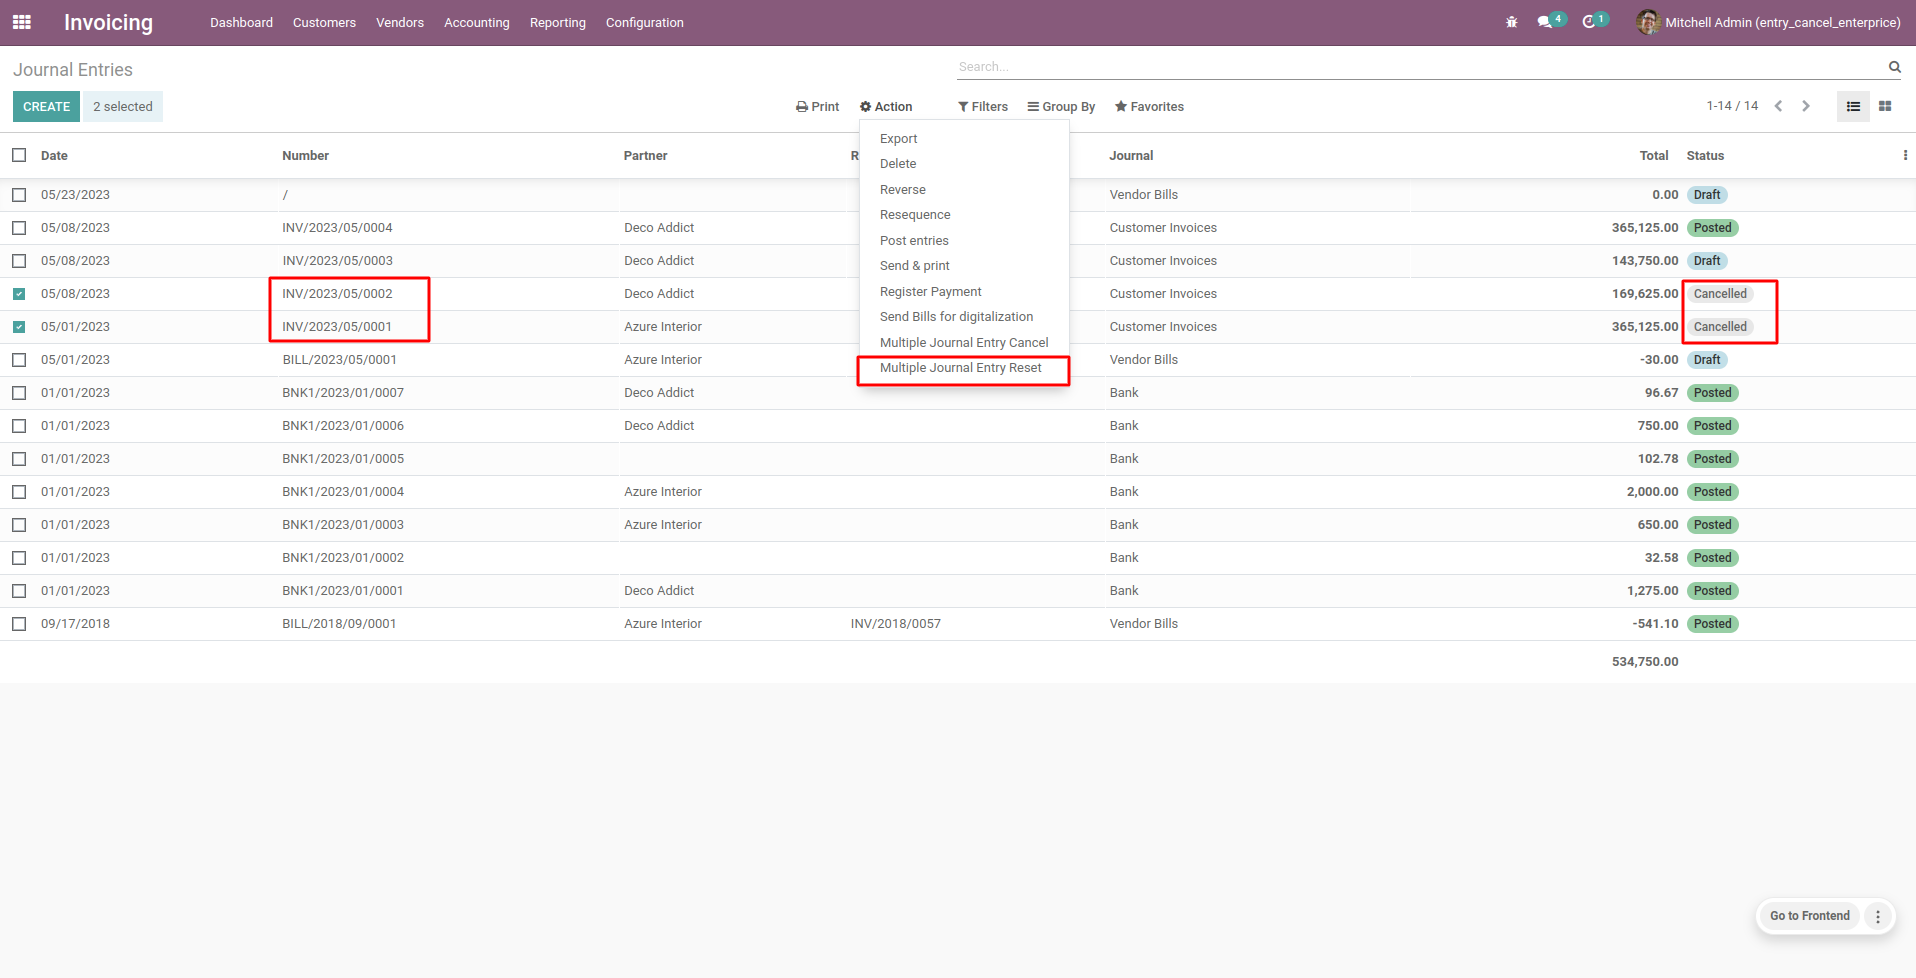Image resolution: width=1916 pixels, height=978 pixels.
Task: Open the Favorites dropdown
Action: pos(1149,107)
